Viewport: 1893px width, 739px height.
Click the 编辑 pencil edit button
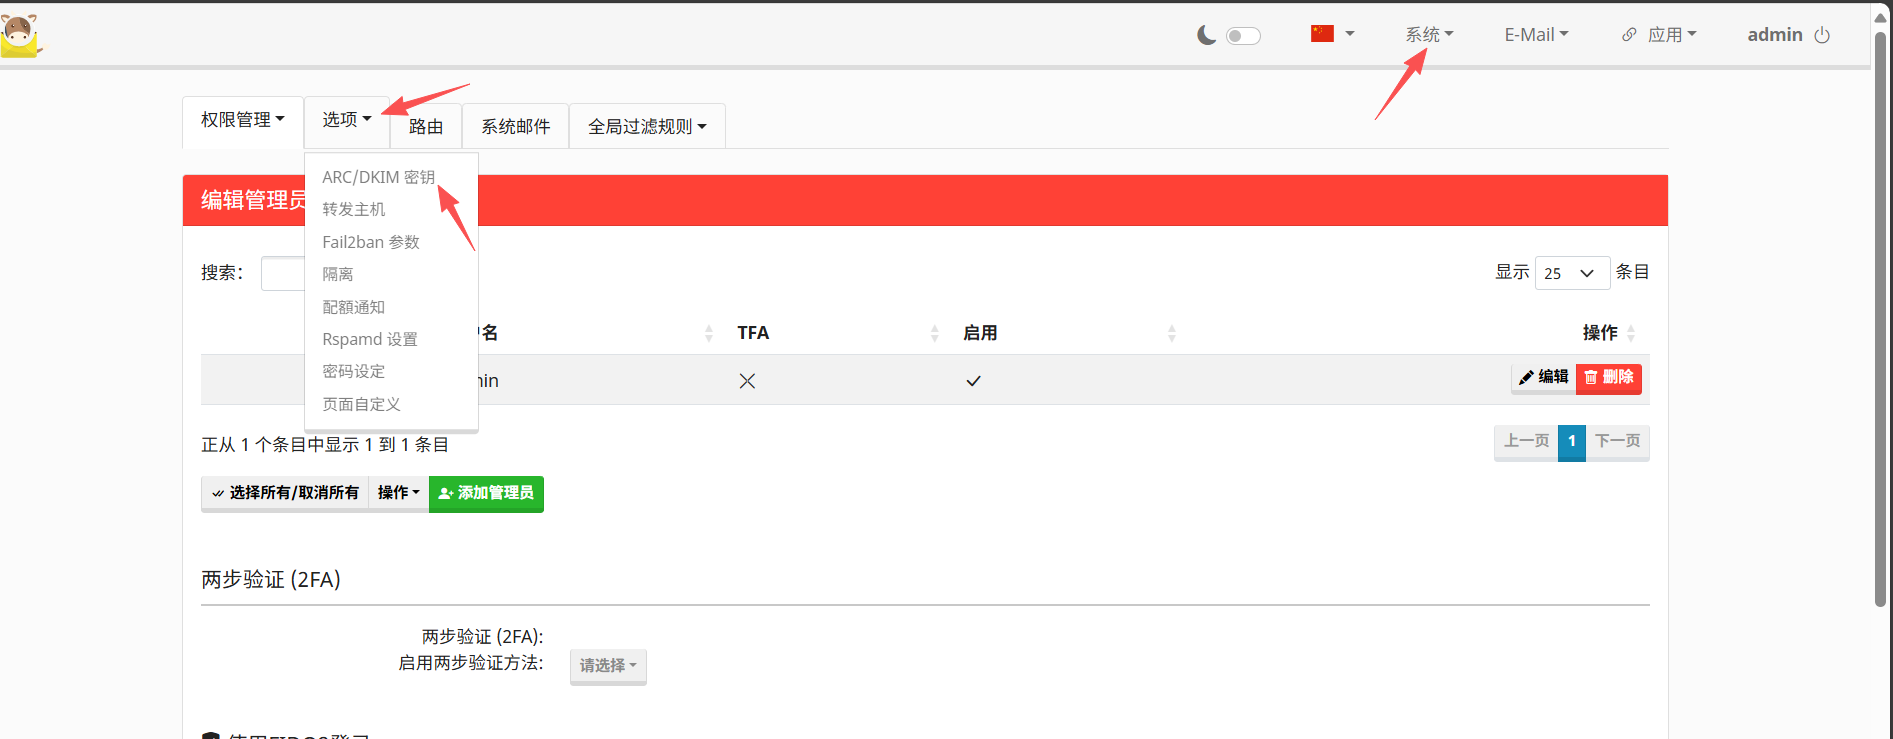tap(1543, 377)
